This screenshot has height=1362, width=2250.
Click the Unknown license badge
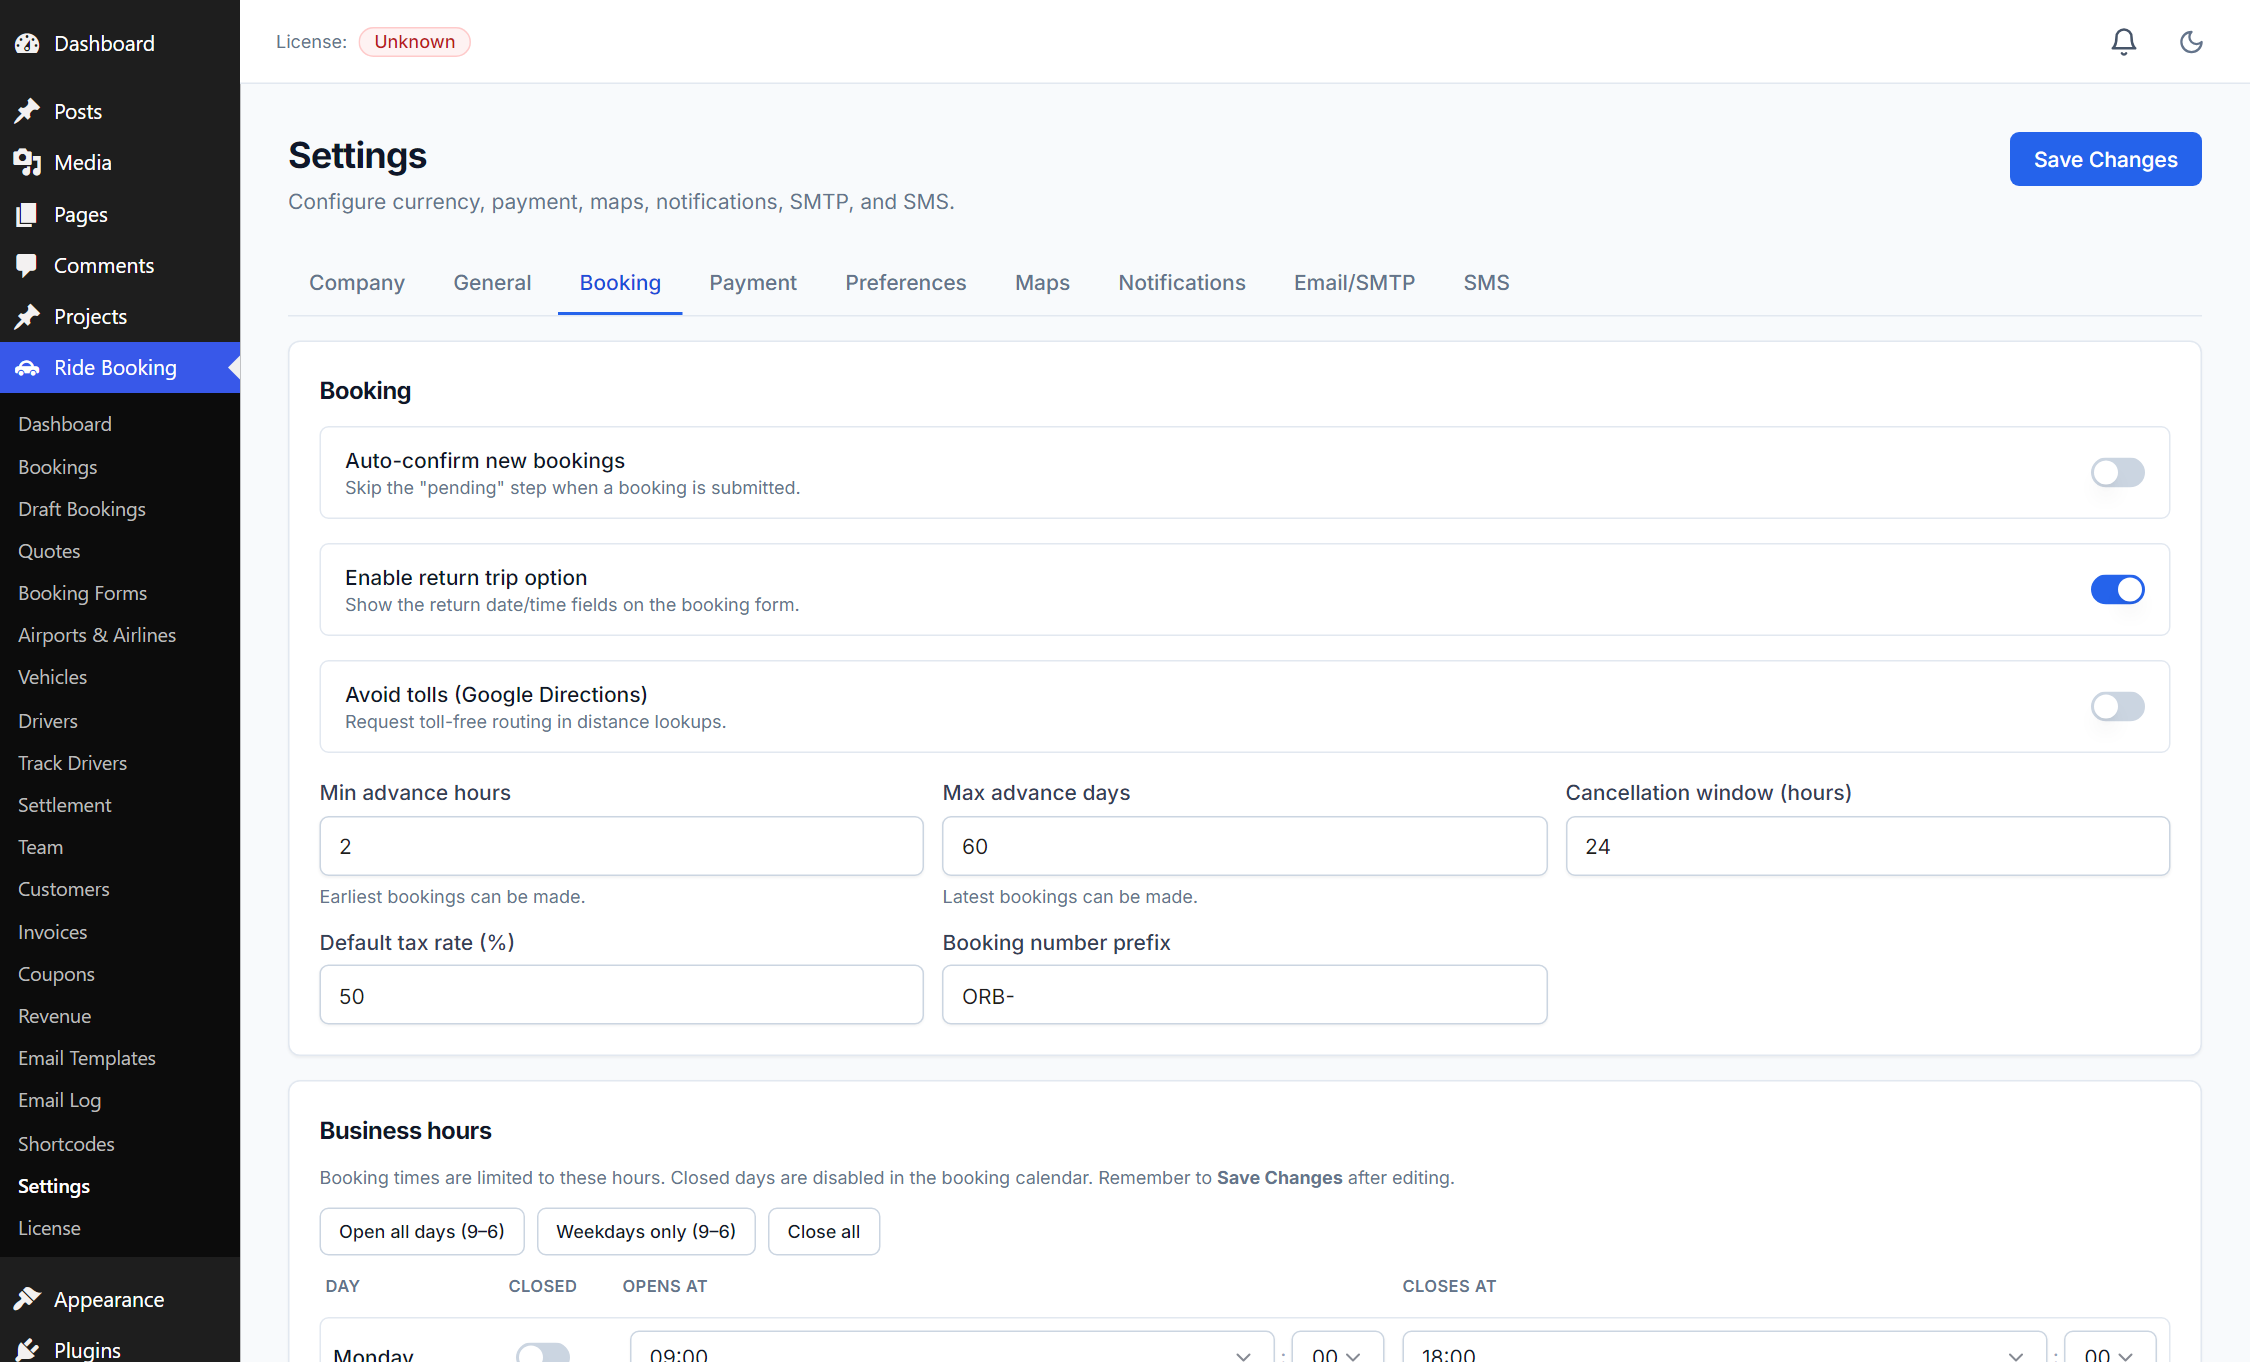tap(415, 42)
